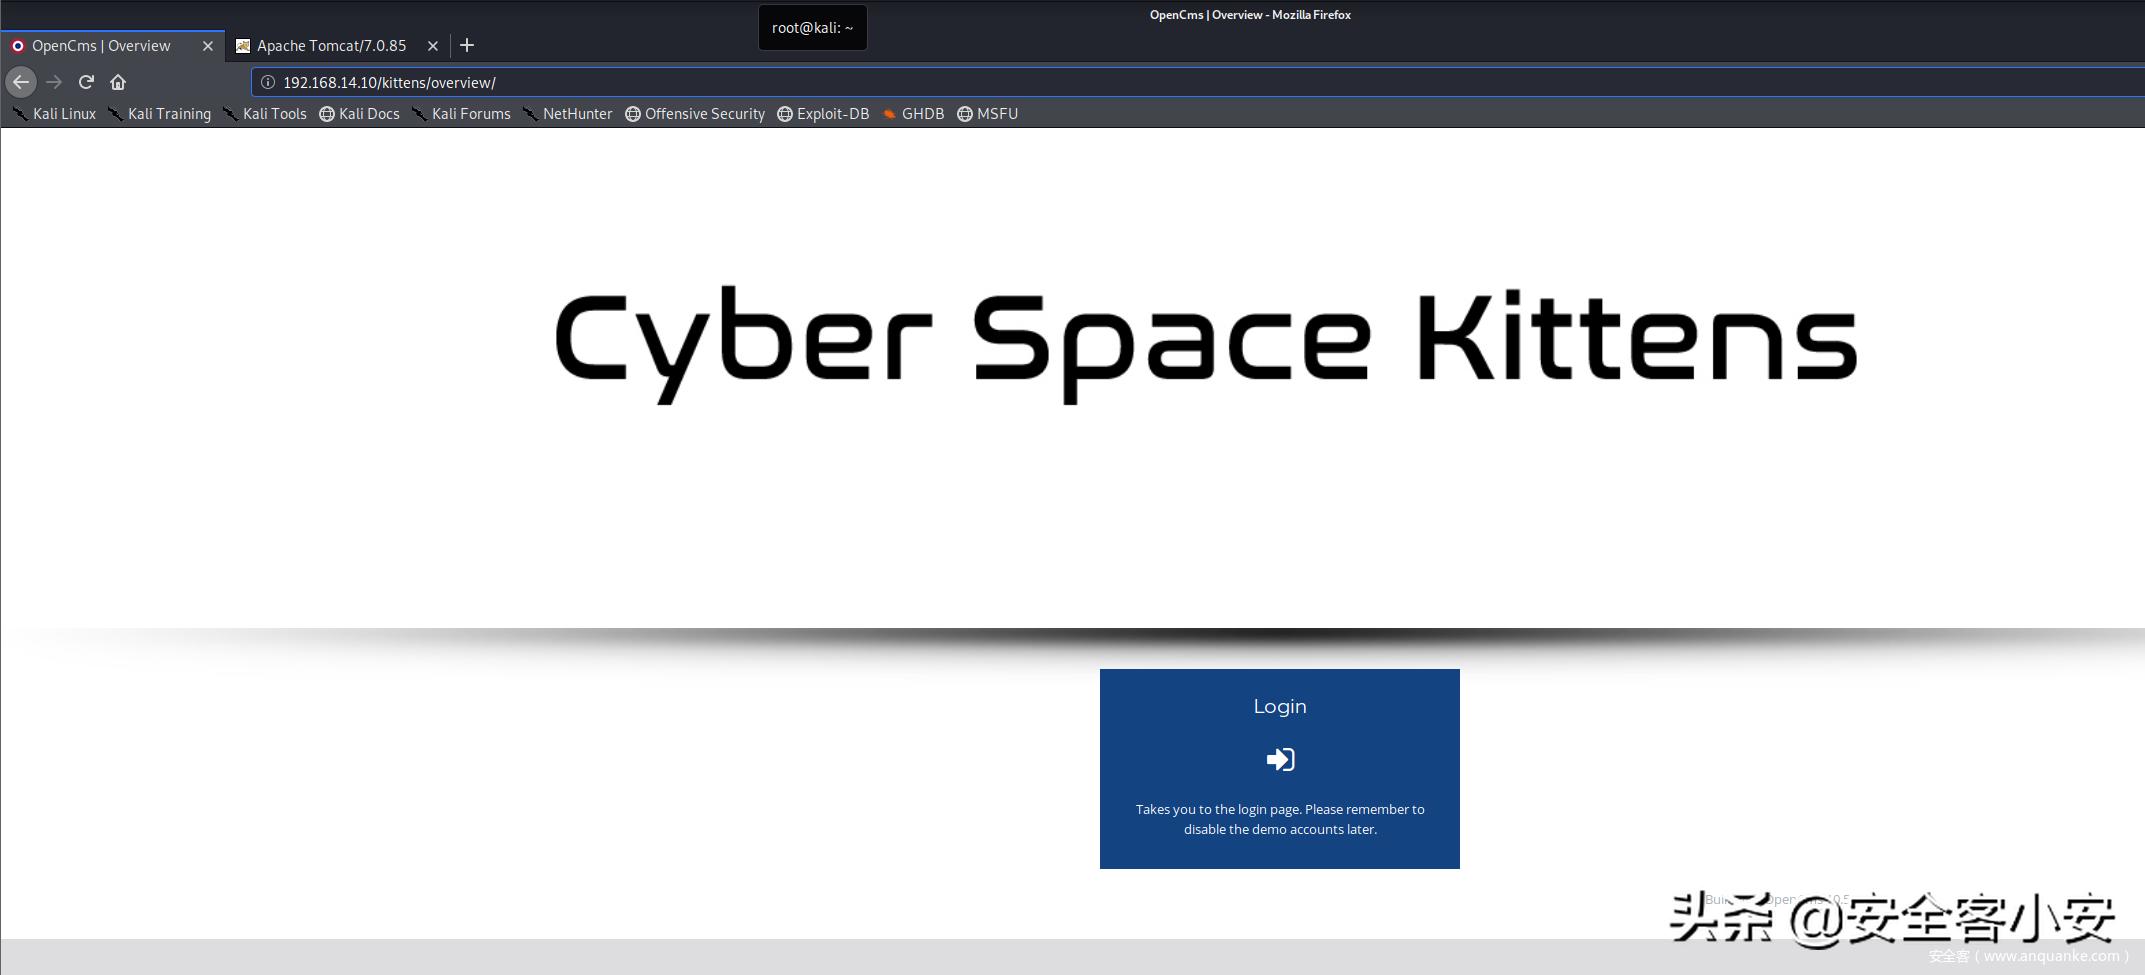Click the forward navigation arrow
Viewport: 2145px width, 975px height.
tap(54, 82)
